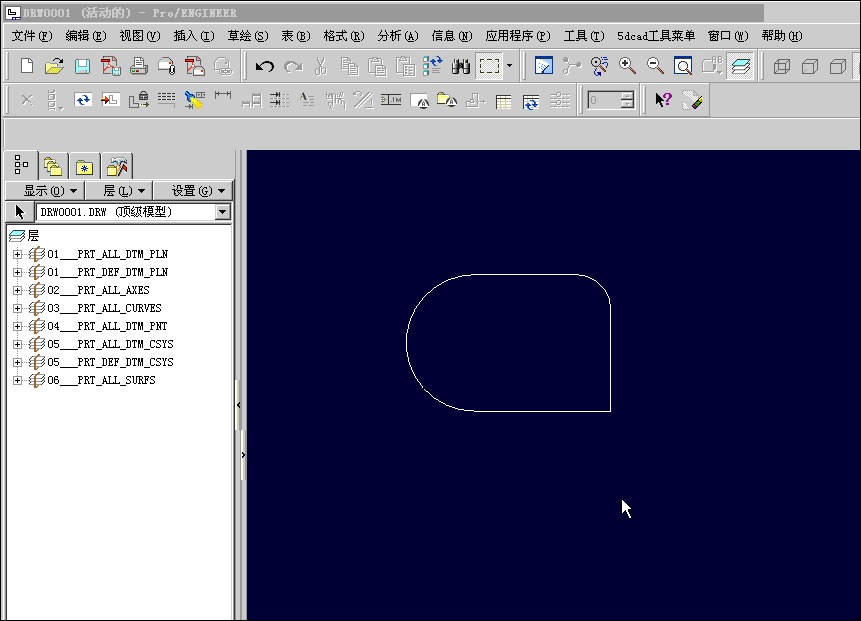Open the 帮助(H) menu

tap(782, 36)
